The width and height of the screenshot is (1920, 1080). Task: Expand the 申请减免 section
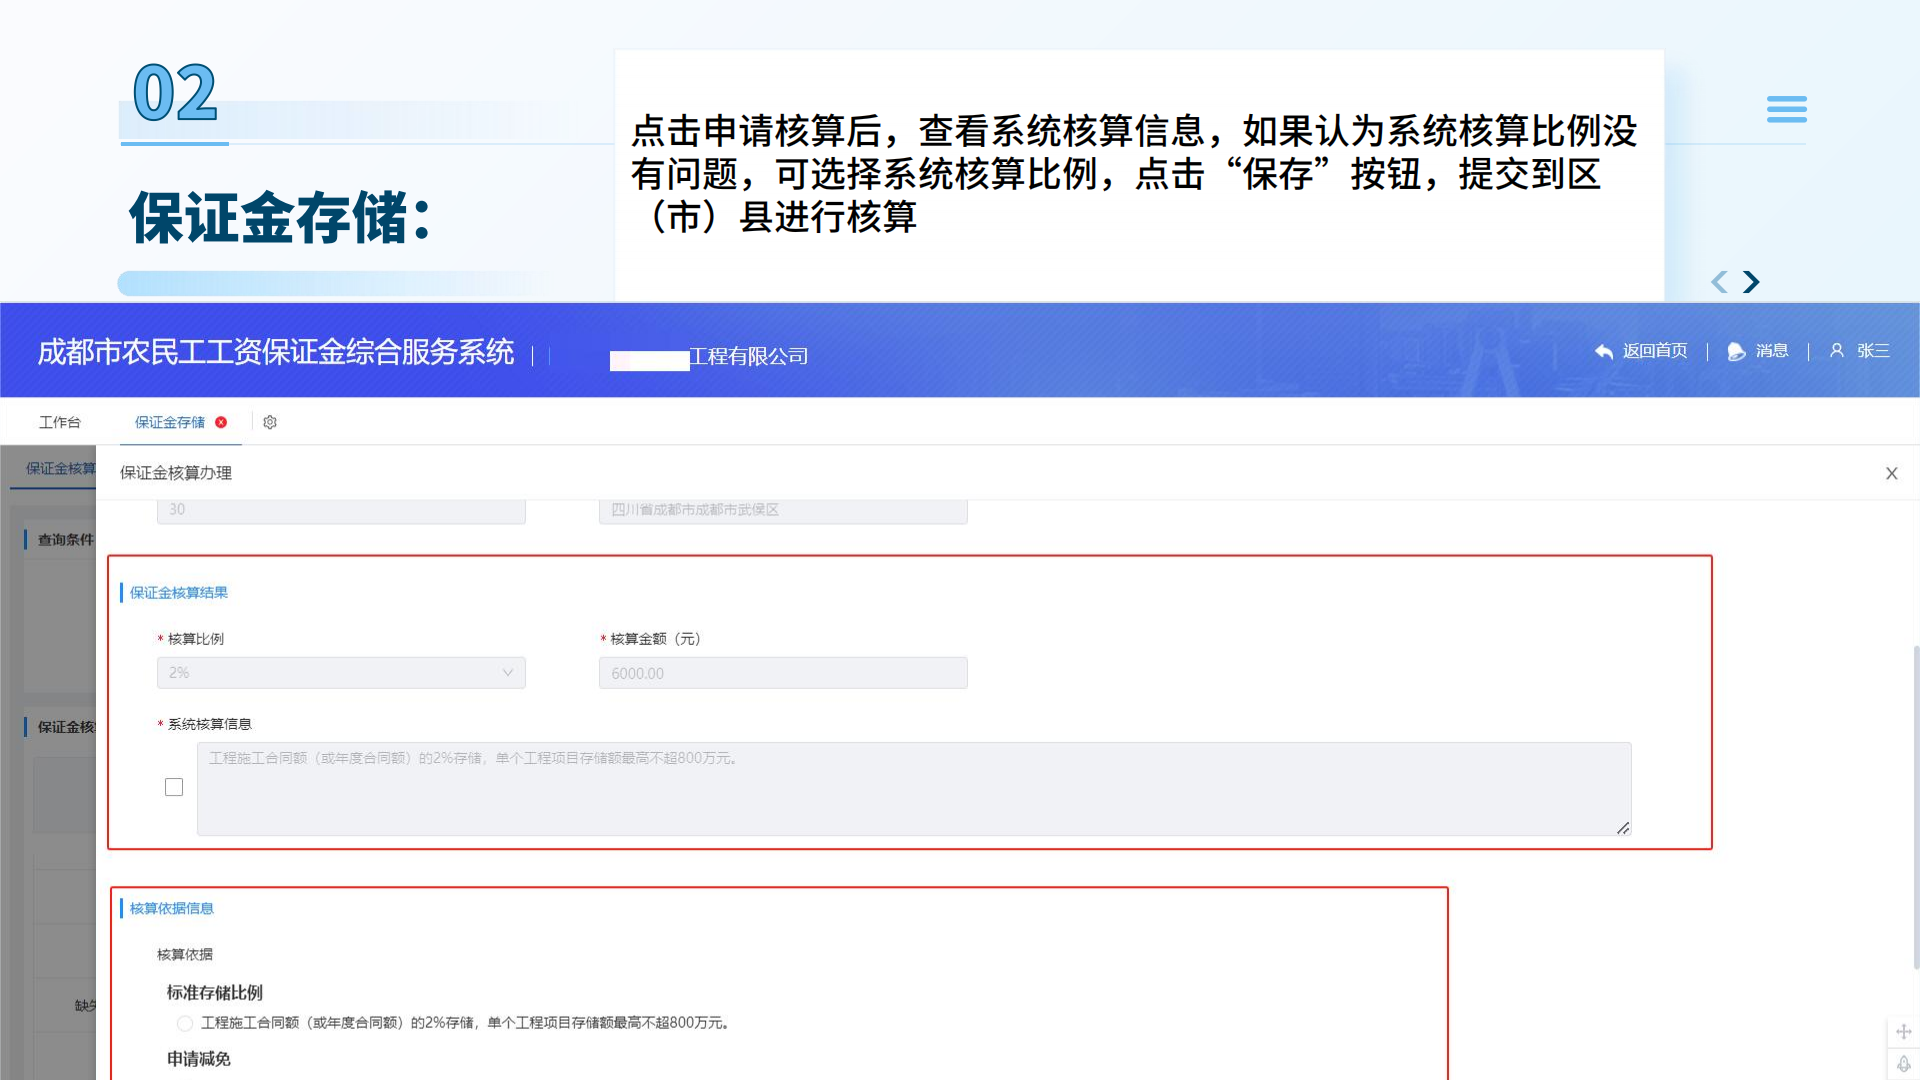tap(198, 1059)
